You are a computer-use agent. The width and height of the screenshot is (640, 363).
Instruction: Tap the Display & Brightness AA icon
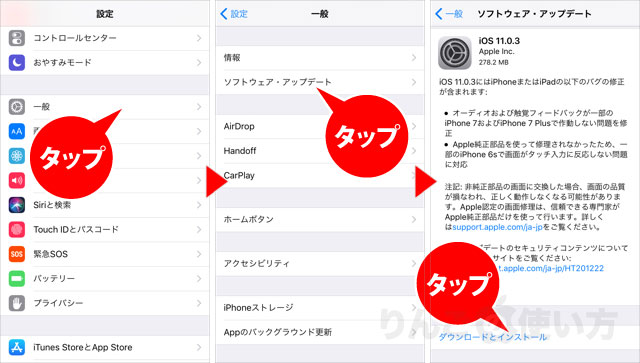click(x=17, y=131)
